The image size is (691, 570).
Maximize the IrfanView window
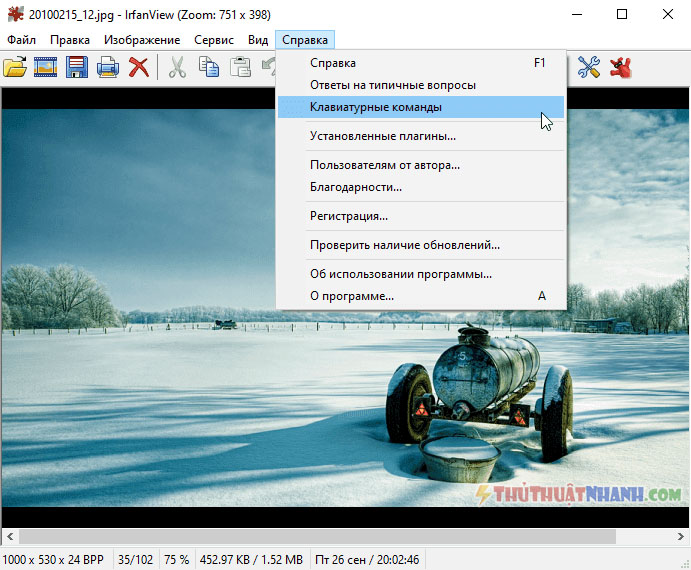pos(622,15)
